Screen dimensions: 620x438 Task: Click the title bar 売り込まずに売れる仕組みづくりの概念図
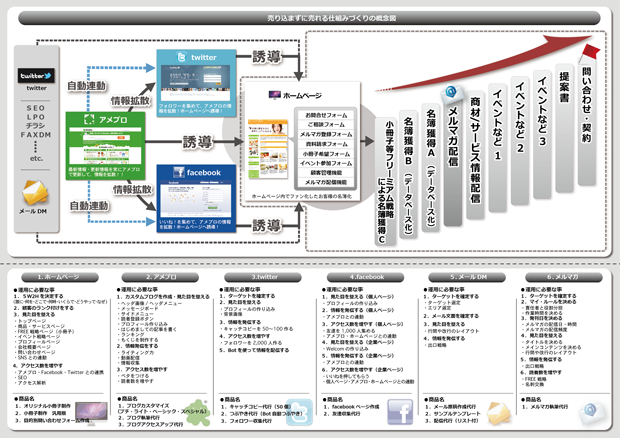(309, 18)
